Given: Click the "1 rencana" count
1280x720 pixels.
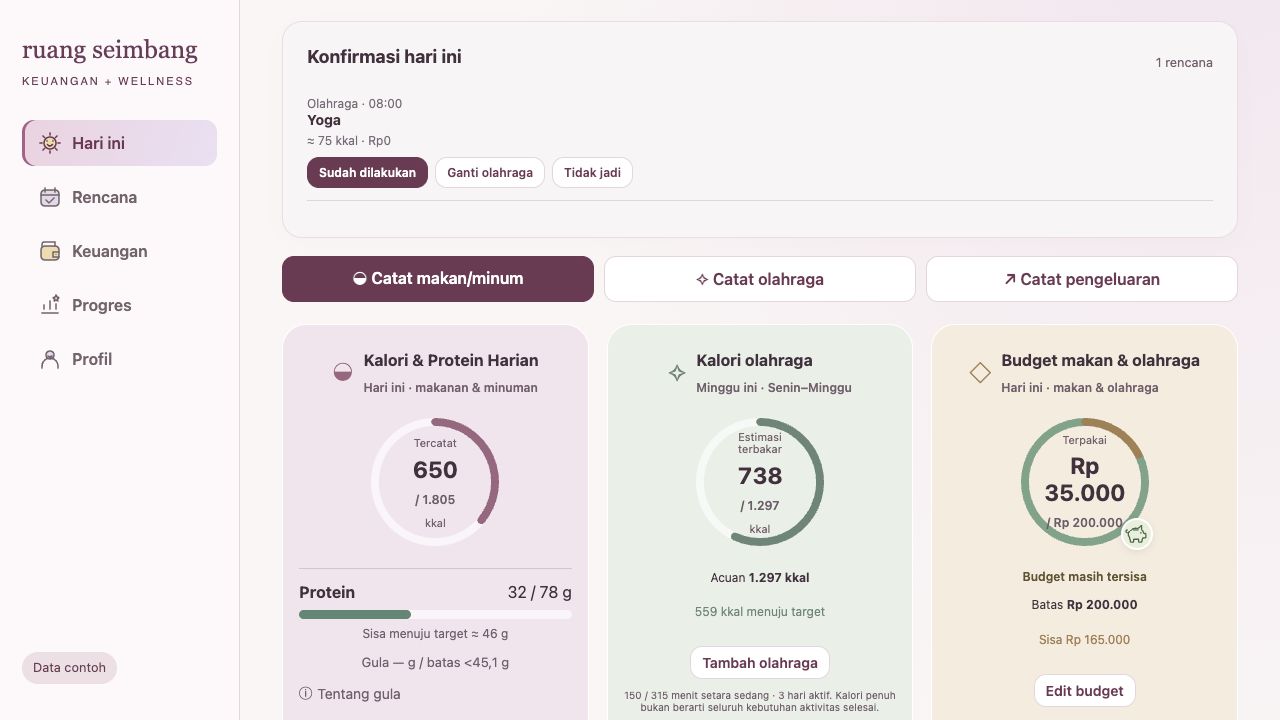Looking at the screenshot, I should 1184,63.
